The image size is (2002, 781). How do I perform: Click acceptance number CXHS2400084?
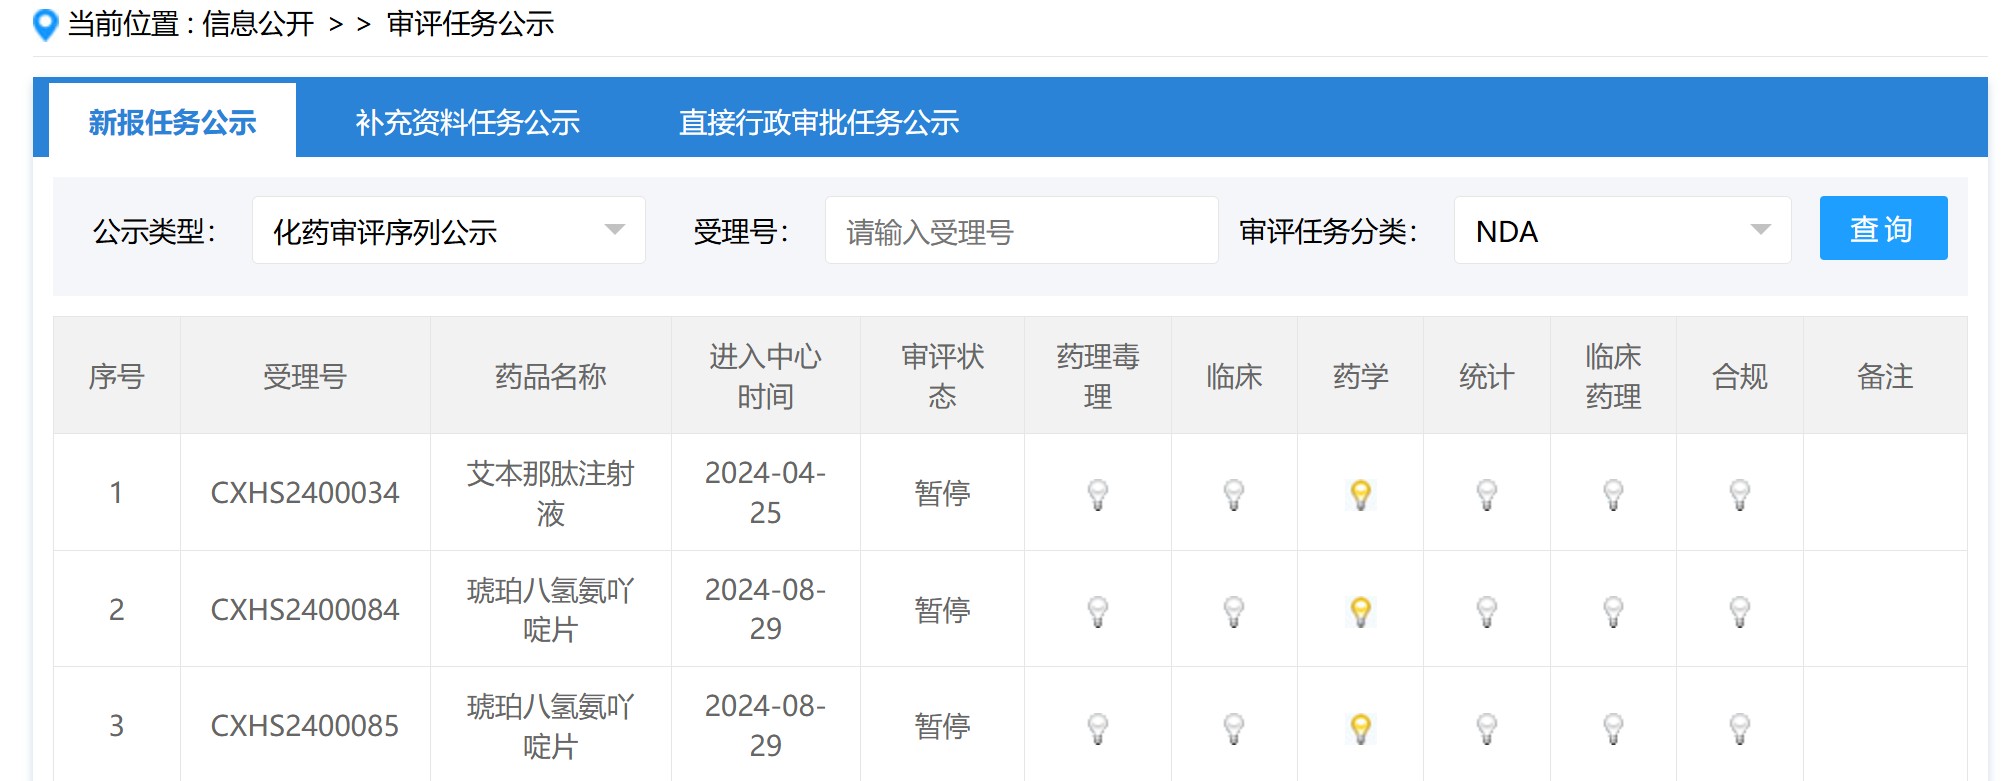tap(305, 610)
